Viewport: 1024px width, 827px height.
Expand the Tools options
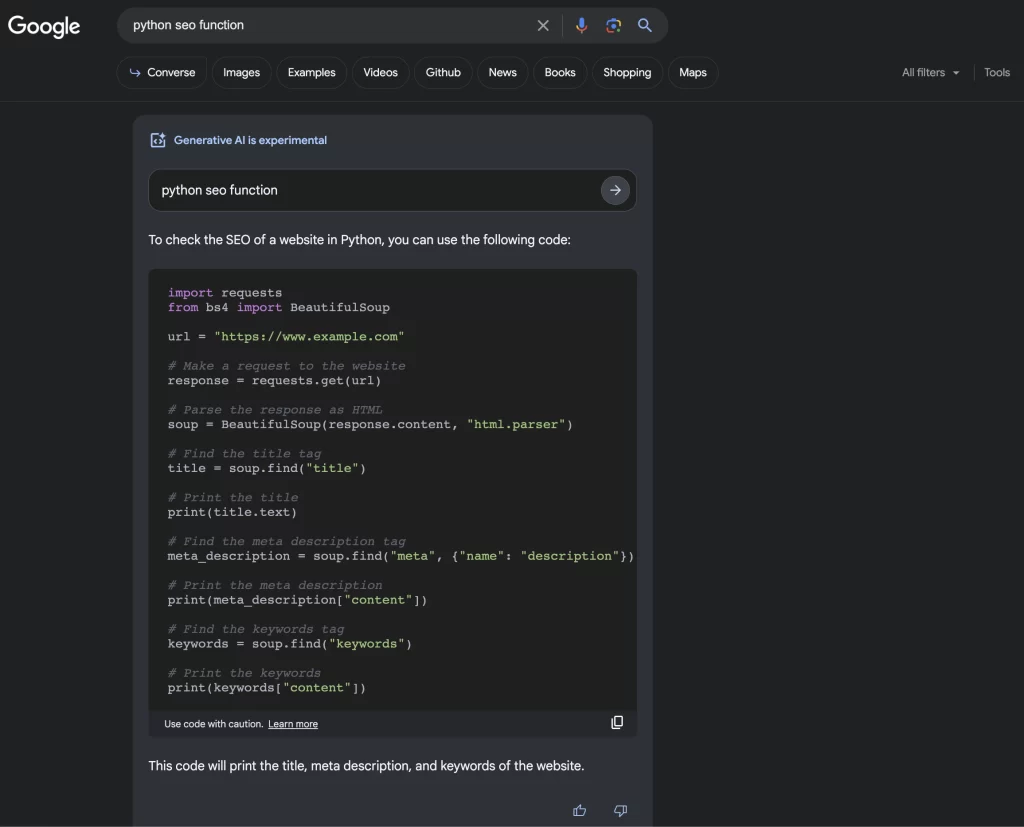tap(996, 72)
